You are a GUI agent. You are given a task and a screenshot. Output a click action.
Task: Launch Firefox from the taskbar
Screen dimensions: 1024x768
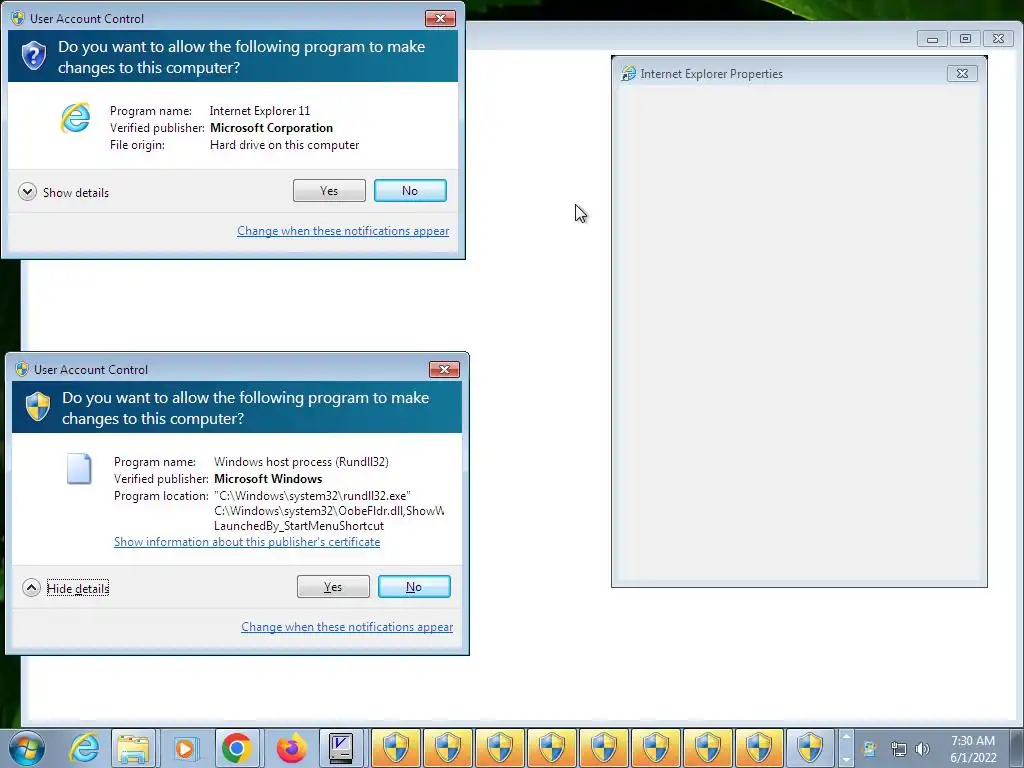(x=291, y=748)
